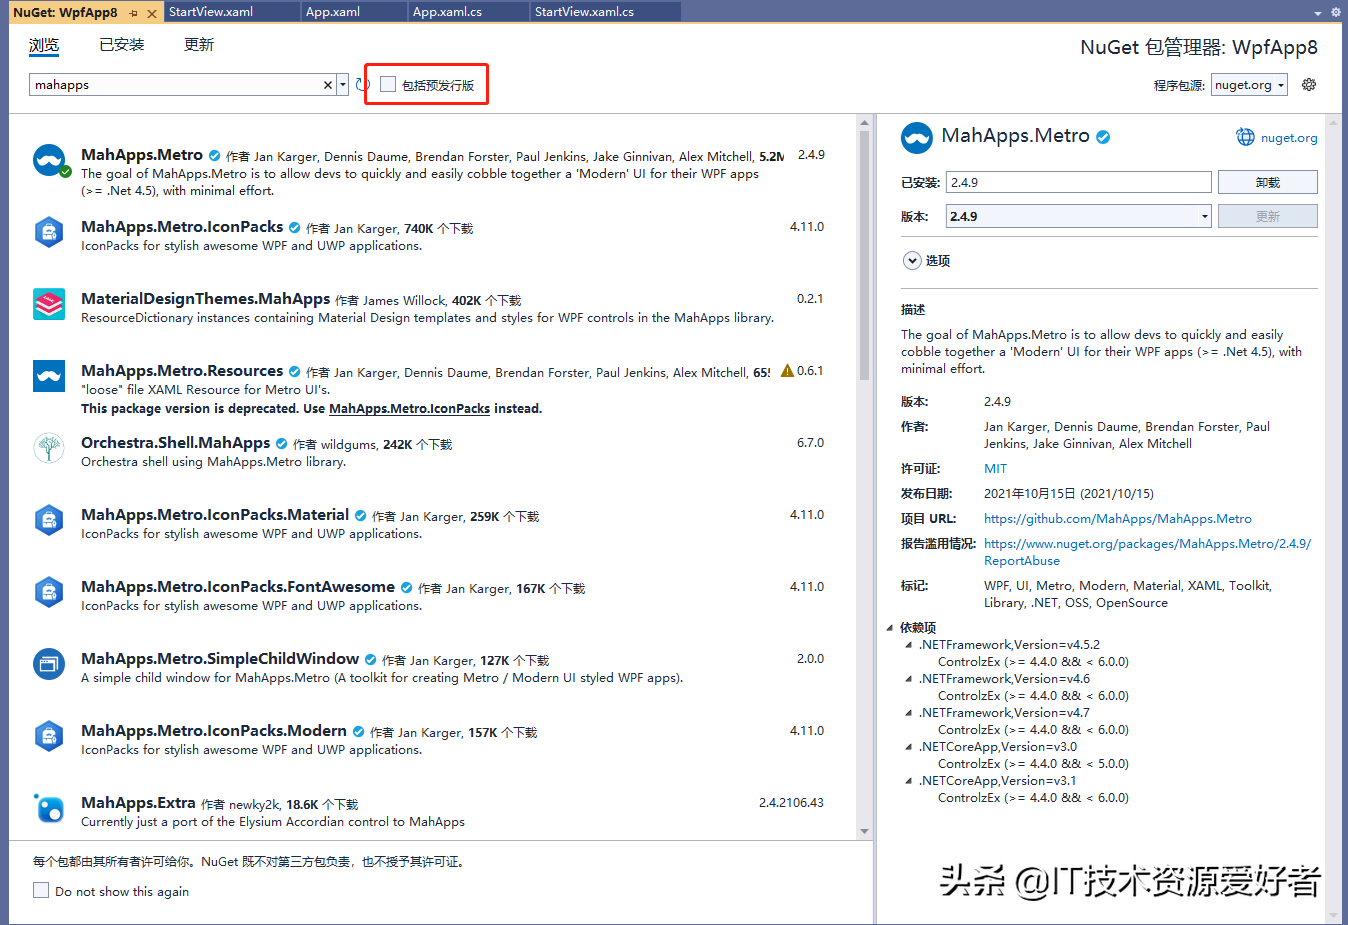
Task: Click MahApps.Extra package icon
Action: point(49,808)
